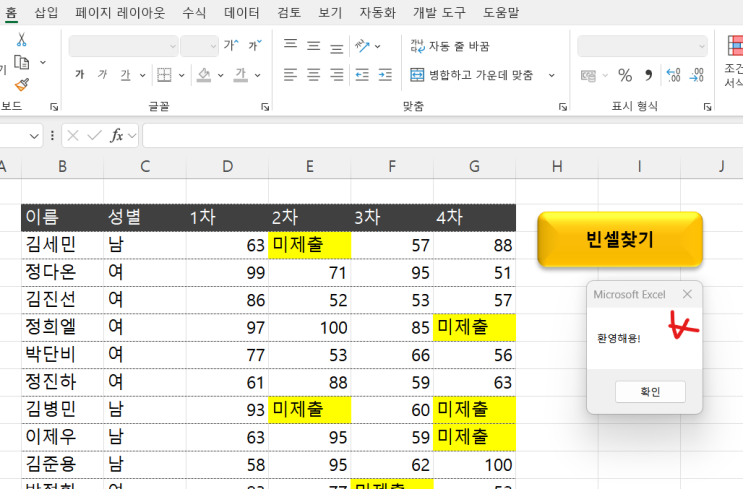Screen dimensions: 743x489
Task: Open the 페이지 레이아웃 tab
Action: (x=120, y=12)
